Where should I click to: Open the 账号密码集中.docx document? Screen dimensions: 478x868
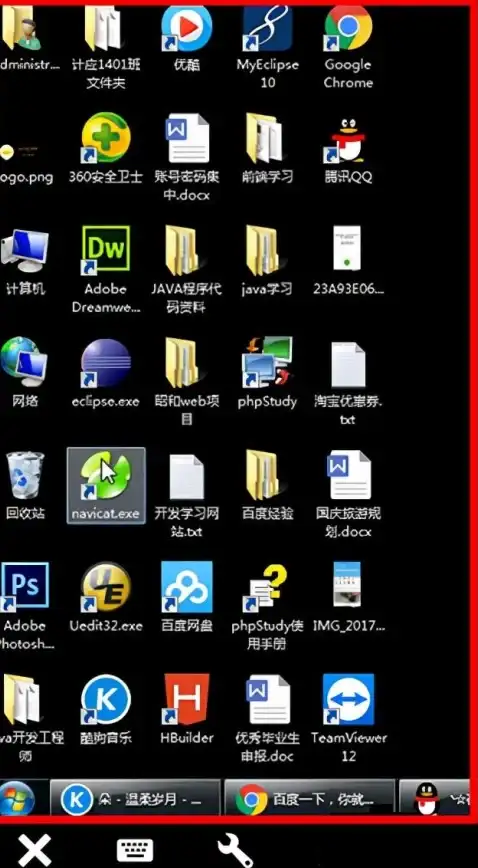coord(187,138)
